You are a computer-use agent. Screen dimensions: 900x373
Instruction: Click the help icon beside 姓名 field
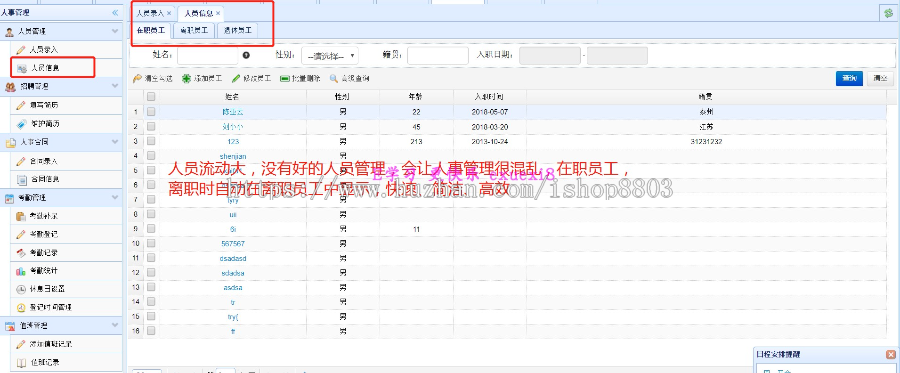pyautogui.click(x=246, y=55)
